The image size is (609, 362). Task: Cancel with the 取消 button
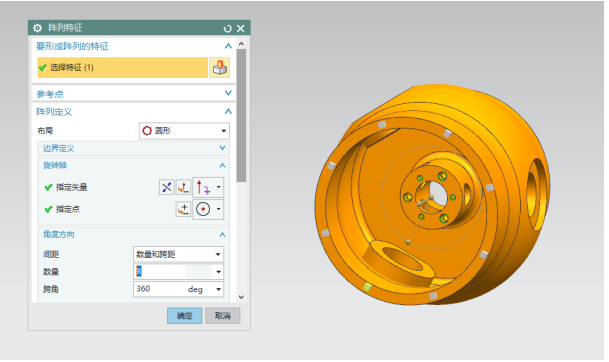(x=223, y=316)
